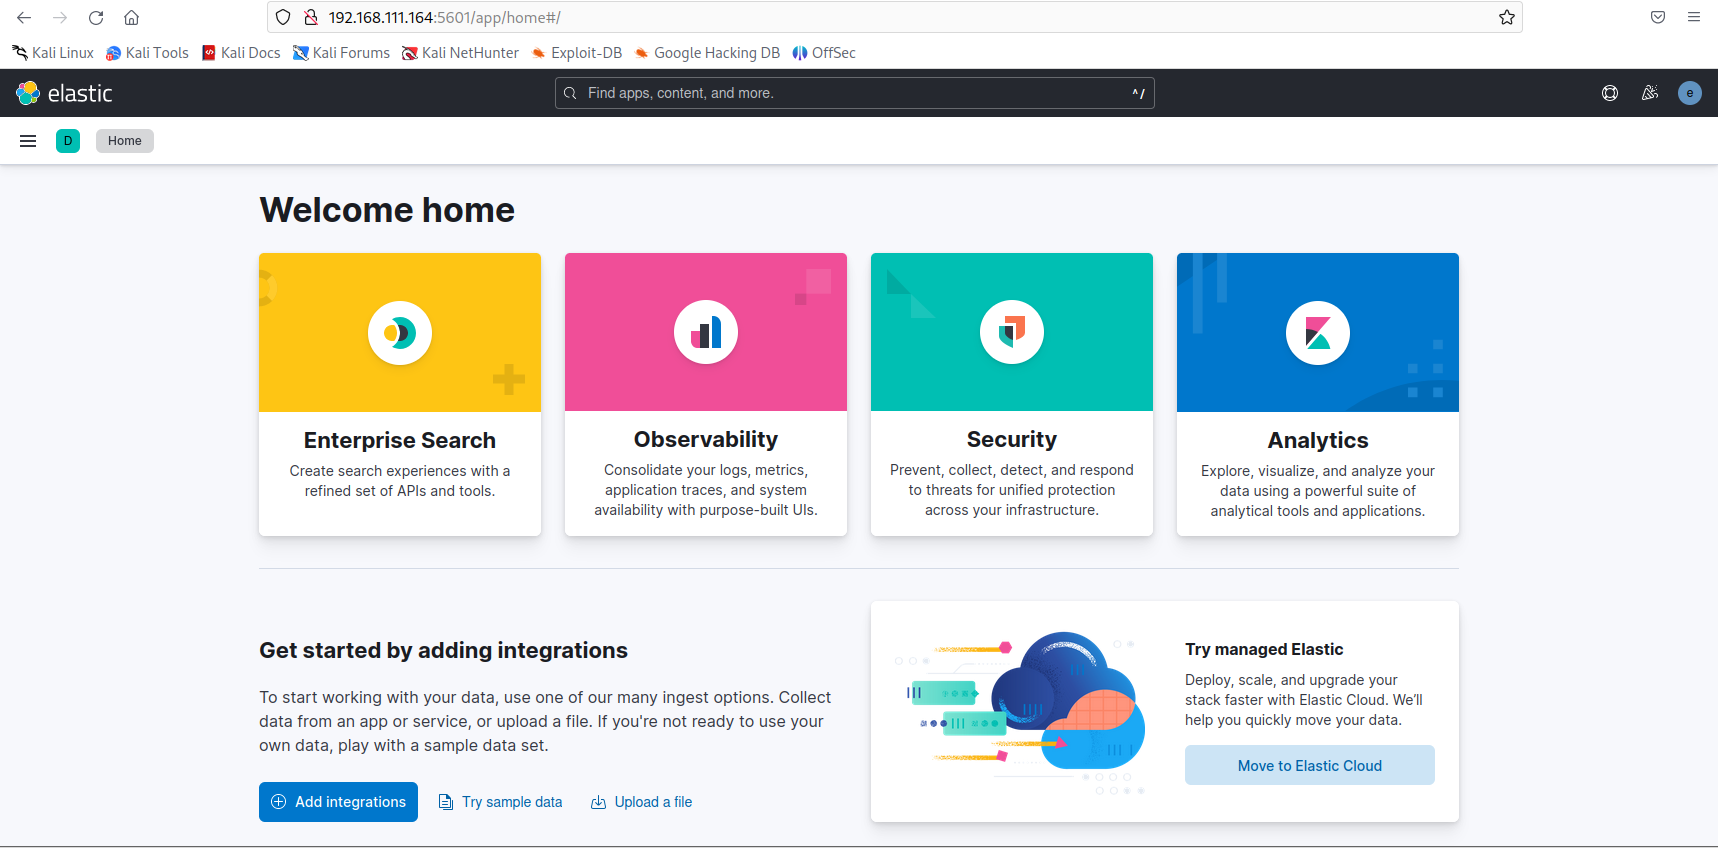The image size is (1718, 848).
Task: Click the Observability card icon
Action: pyautogui.click(x=706, y=332)
